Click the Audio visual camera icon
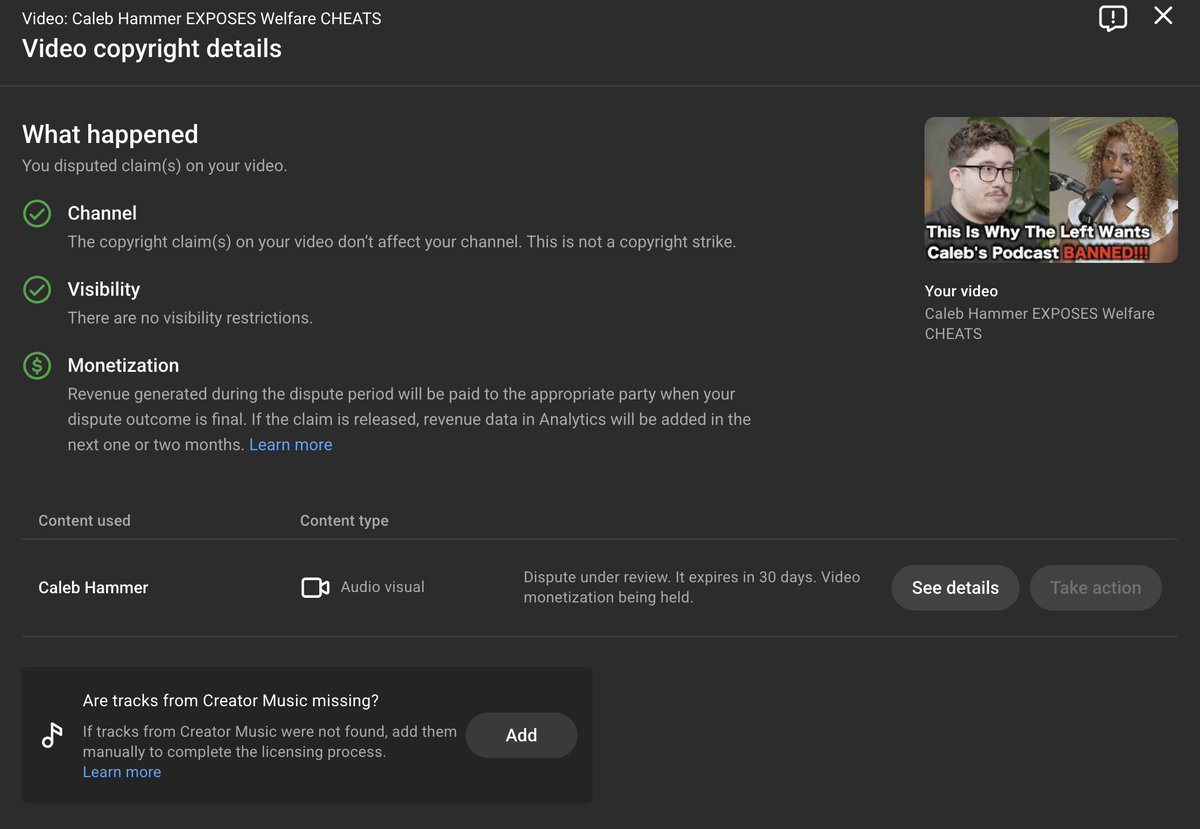 tap(315, 588)
